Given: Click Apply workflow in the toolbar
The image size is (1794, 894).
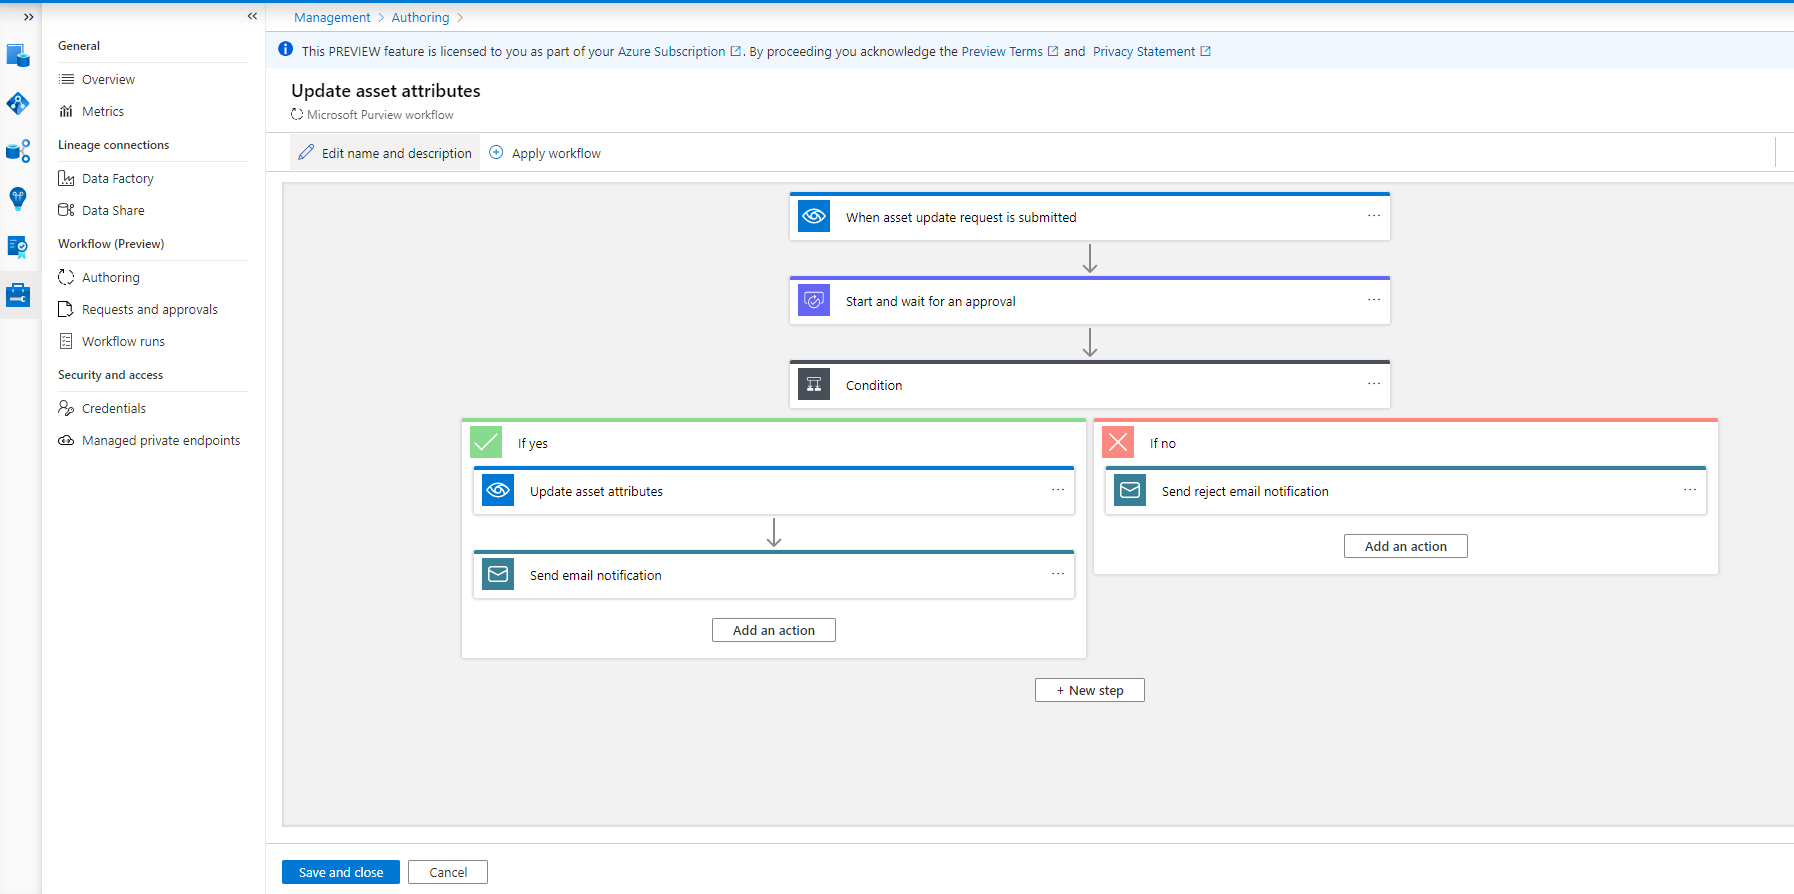Looking at the screenshot, I should (545, 153).
